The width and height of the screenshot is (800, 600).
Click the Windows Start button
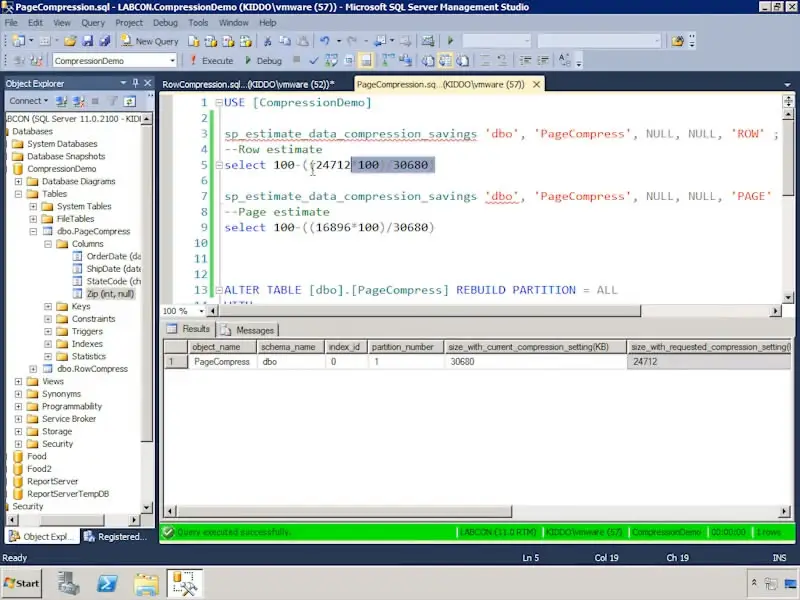click(22, 583)
